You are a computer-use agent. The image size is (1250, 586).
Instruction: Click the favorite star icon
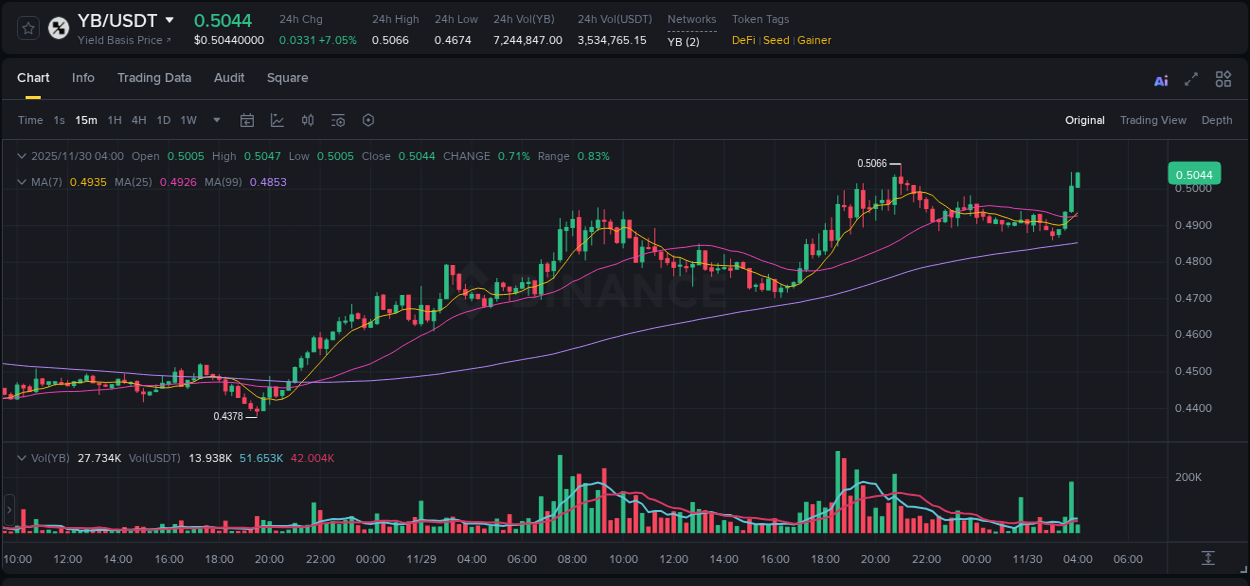point(27,27)
